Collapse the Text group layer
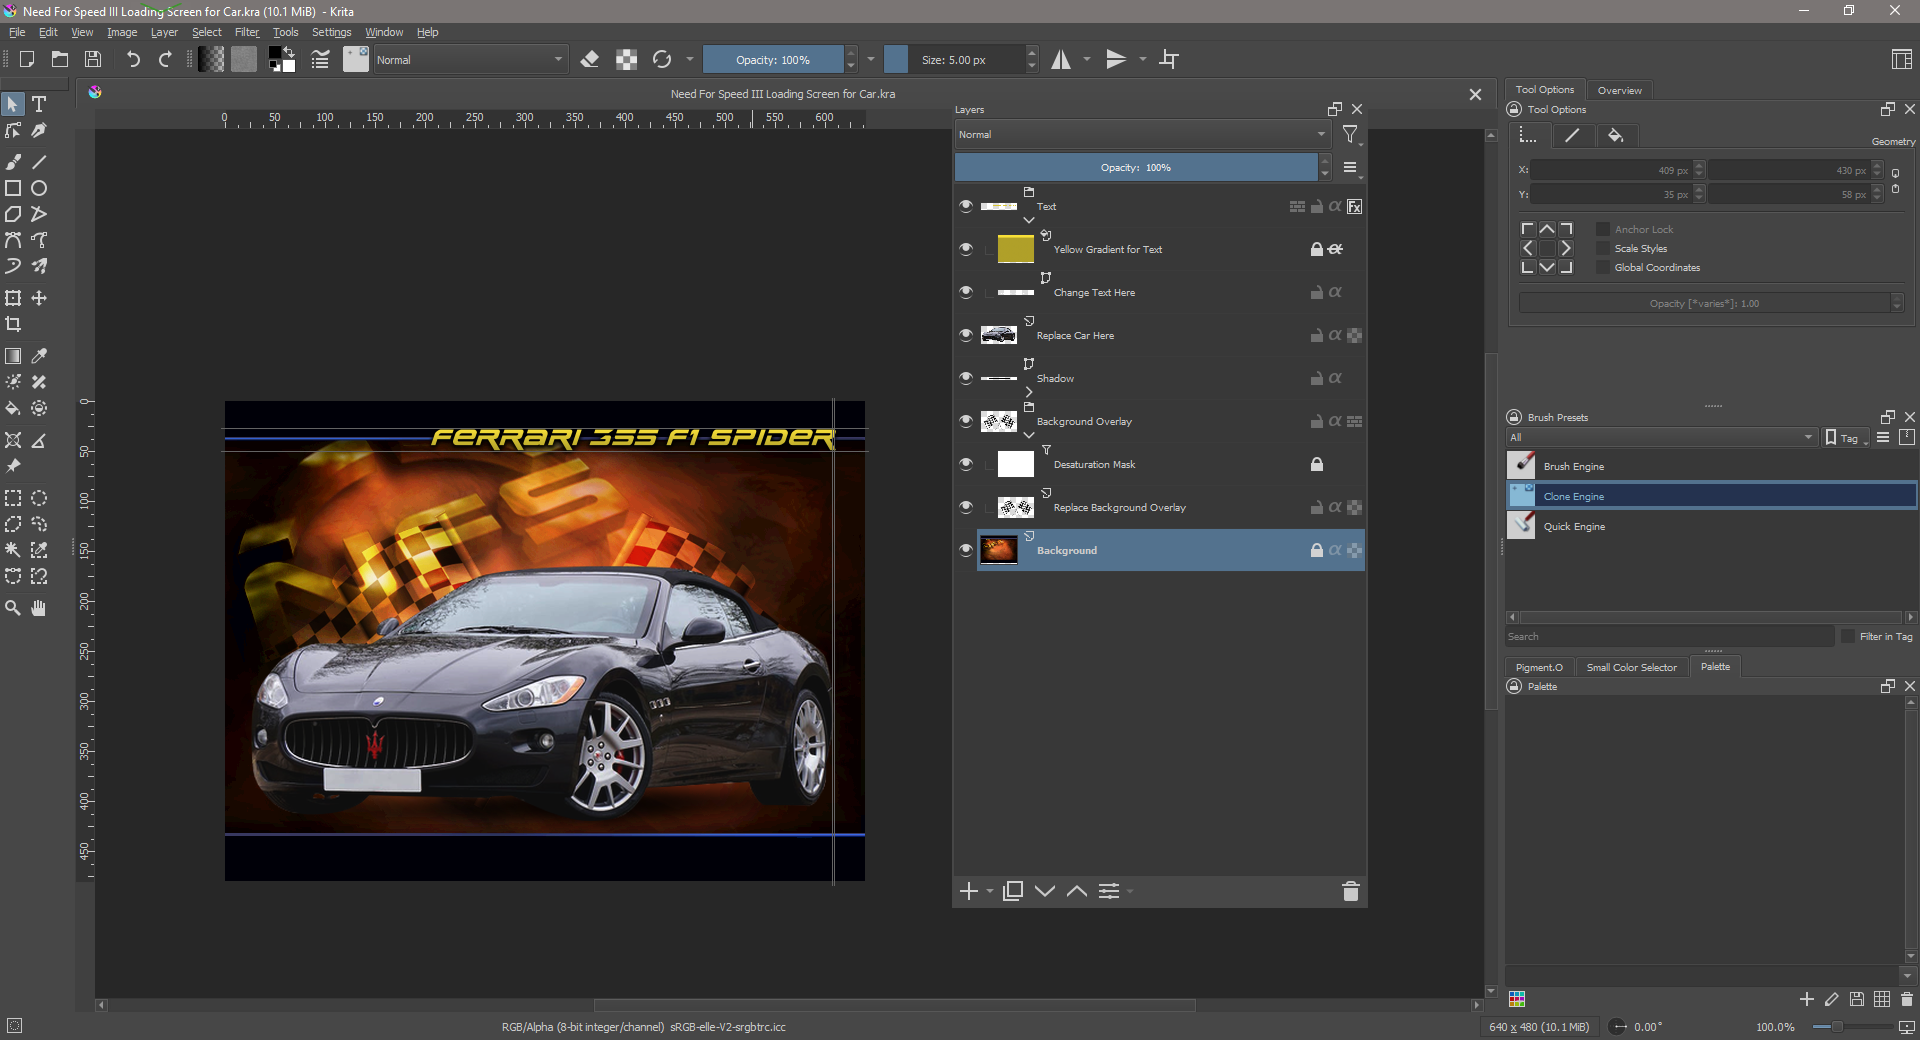This screenshot has height=1040, width=1920. click(x=1029, y=219)
